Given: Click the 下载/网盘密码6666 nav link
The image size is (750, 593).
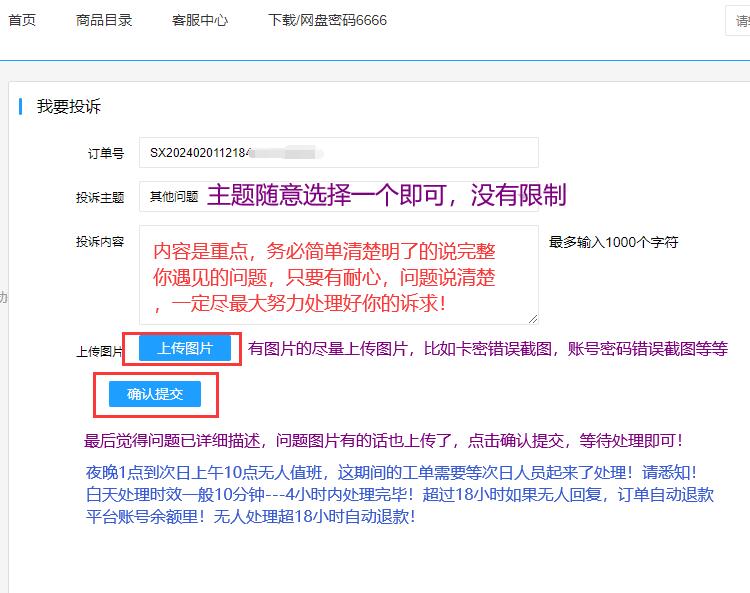Looking at the screenshot, I should [x=327, y=20].
